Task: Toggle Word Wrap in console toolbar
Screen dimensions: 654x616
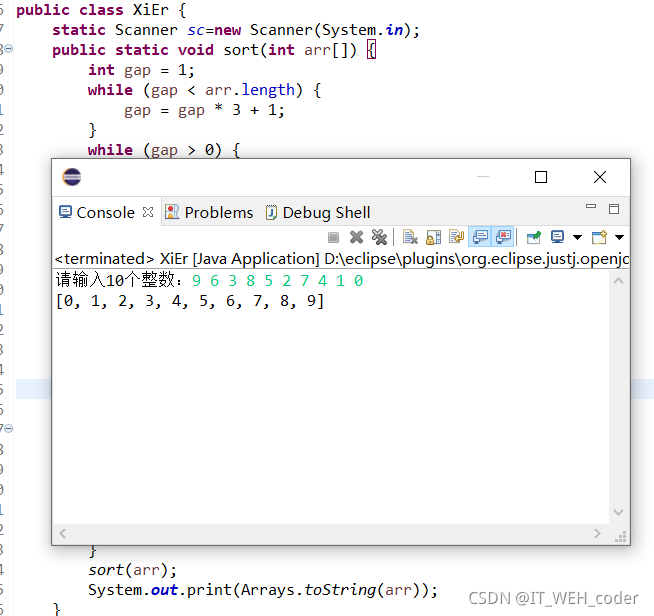Action: tap(457, 237)
